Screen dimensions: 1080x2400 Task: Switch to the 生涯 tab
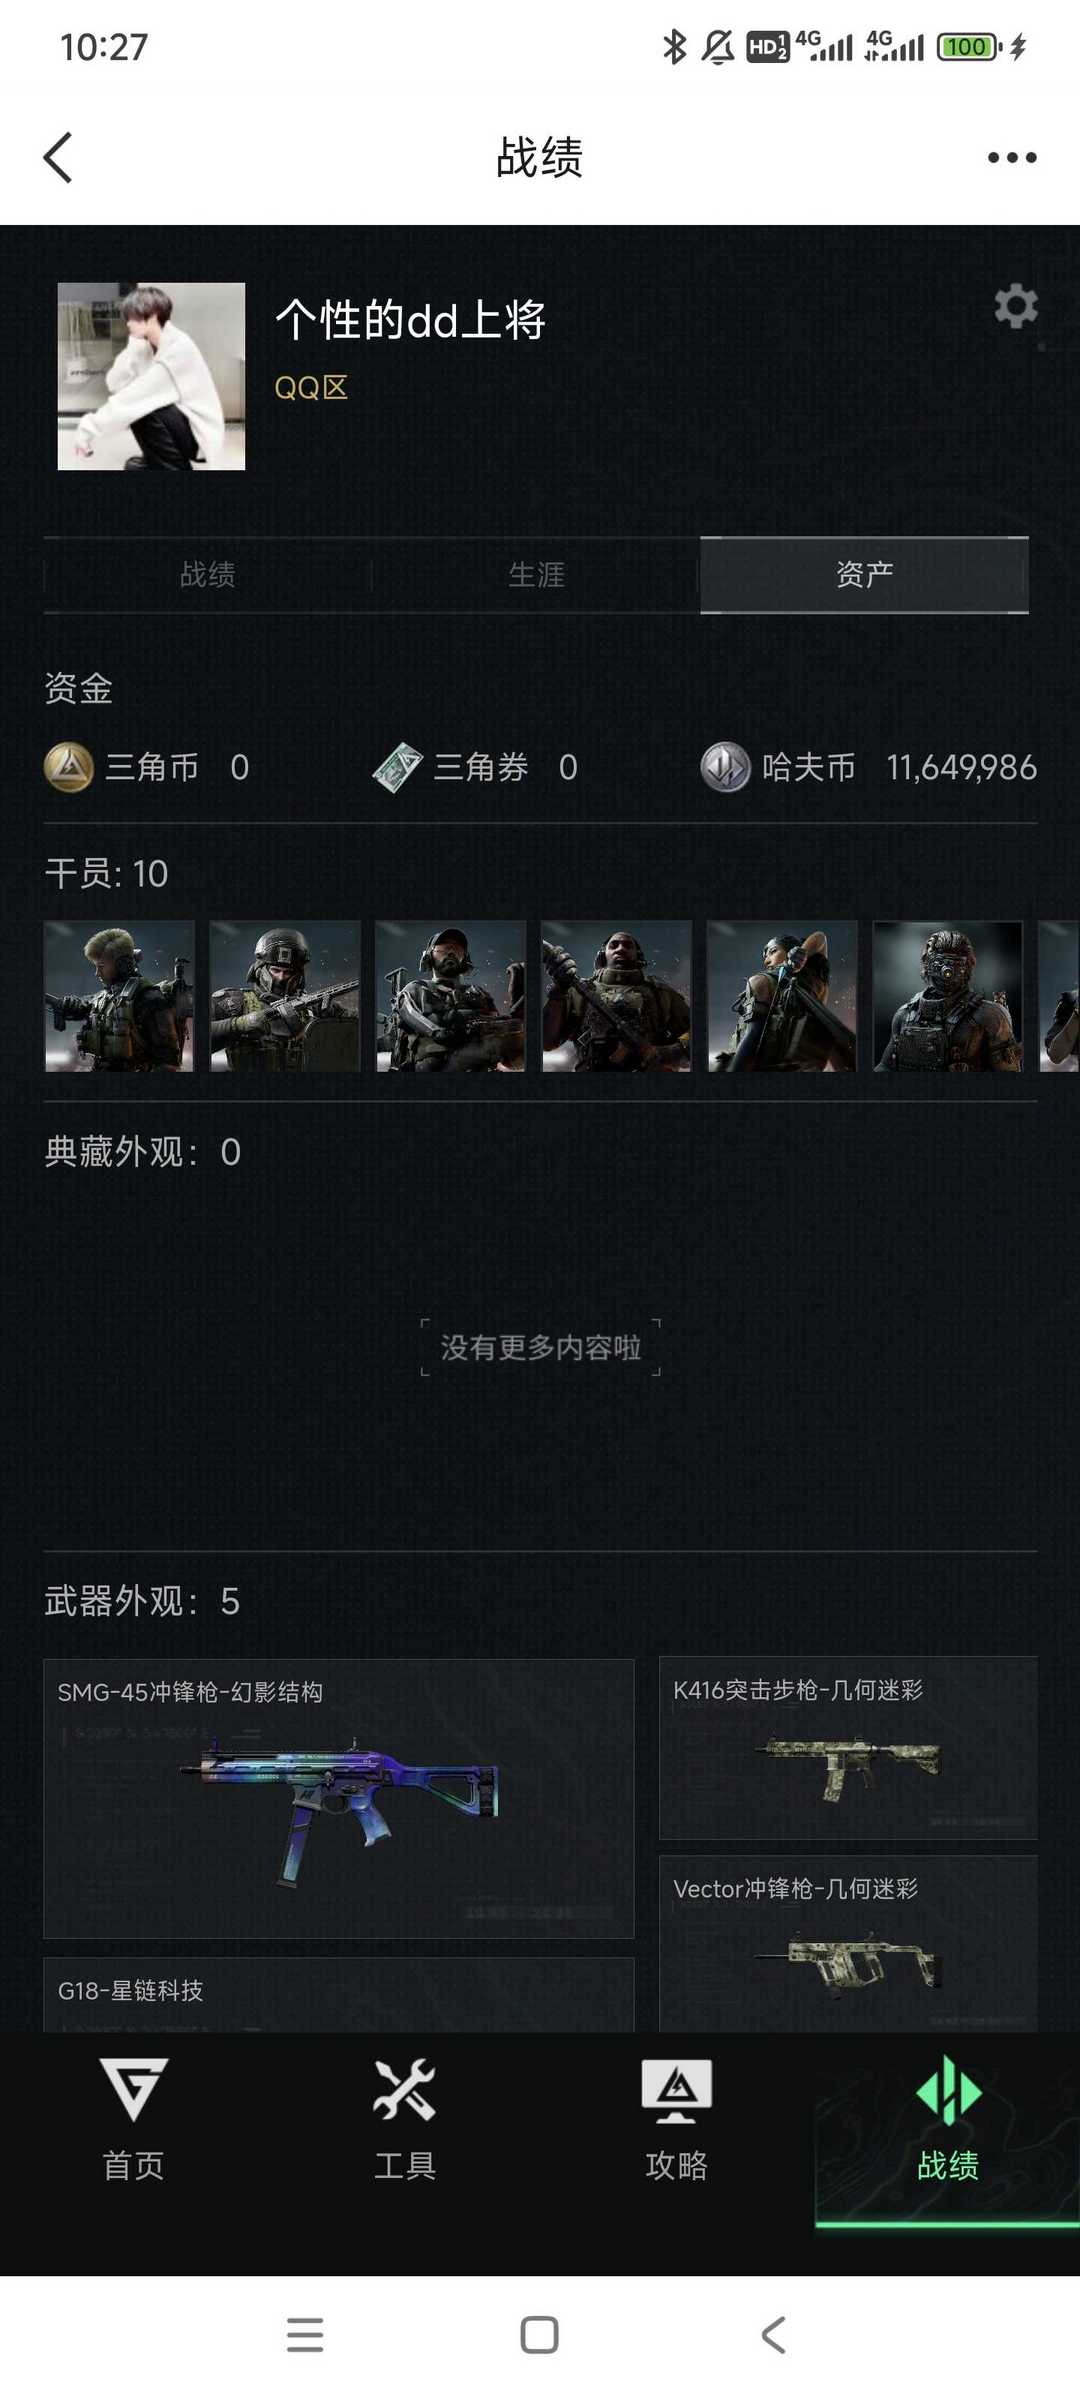(x=536, y=575)
